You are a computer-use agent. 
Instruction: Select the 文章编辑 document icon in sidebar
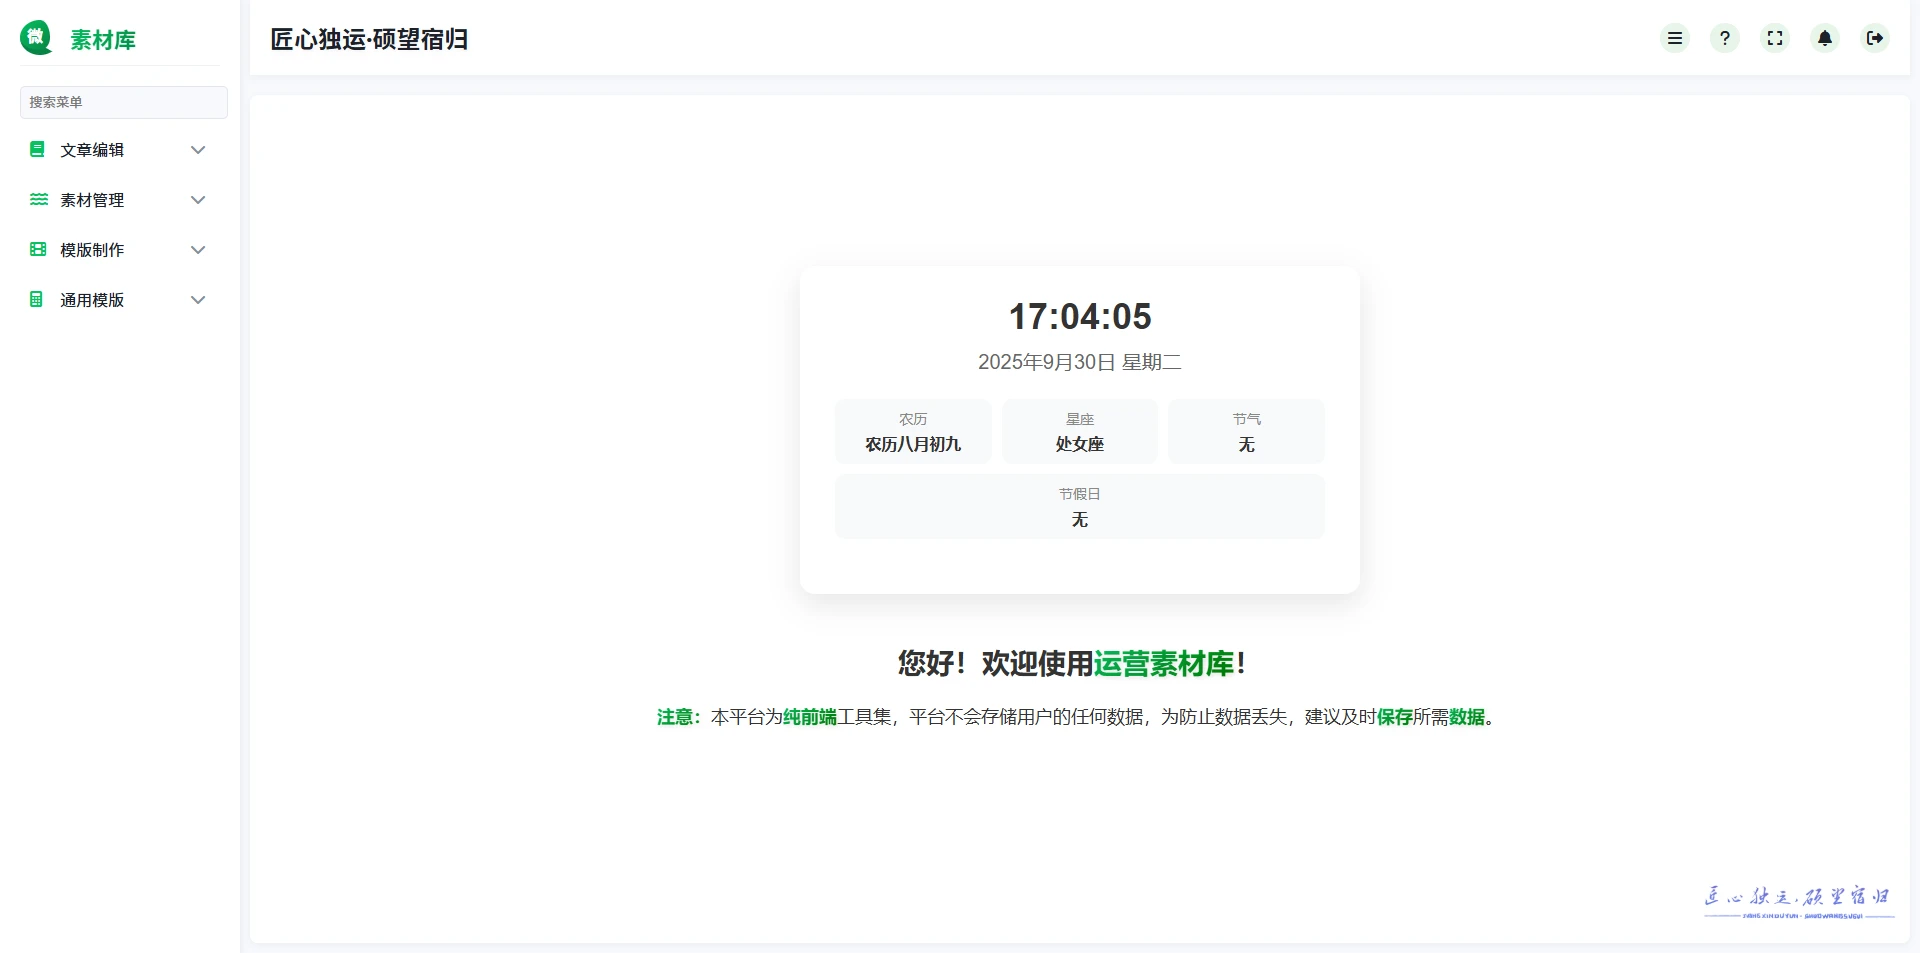[x=37, y=149]
